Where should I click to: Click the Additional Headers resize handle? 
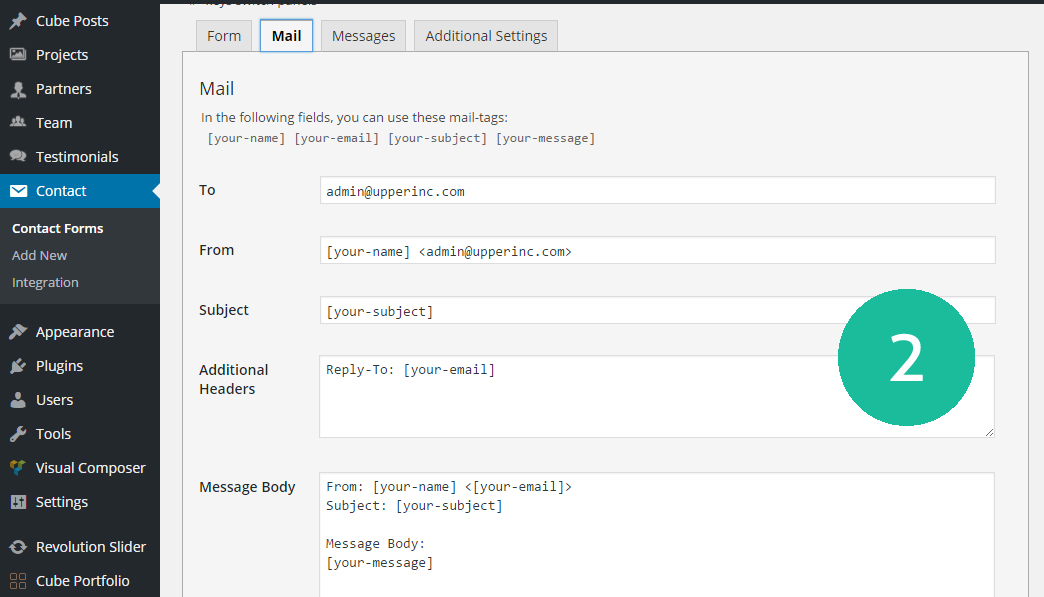pyautogui.click(x=989, y=432)
